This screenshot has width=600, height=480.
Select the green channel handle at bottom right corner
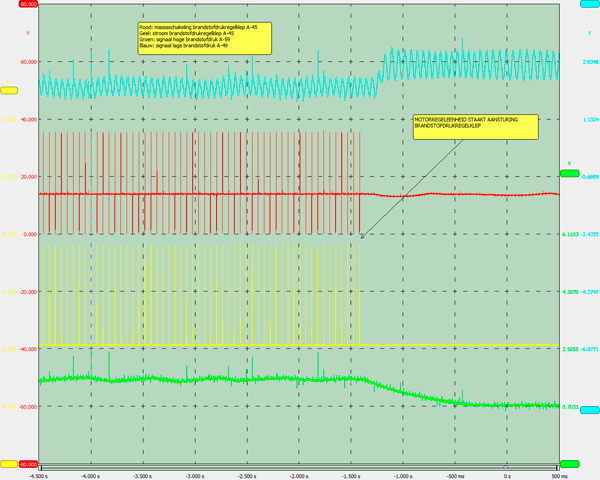coord(571,464)
